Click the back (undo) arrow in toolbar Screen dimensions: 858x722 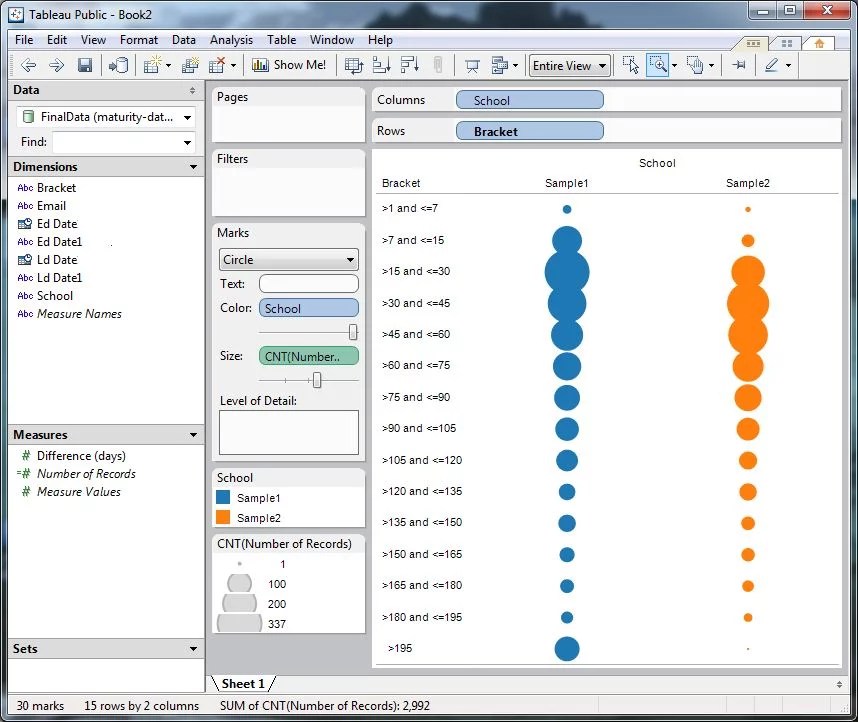point(28,66)
